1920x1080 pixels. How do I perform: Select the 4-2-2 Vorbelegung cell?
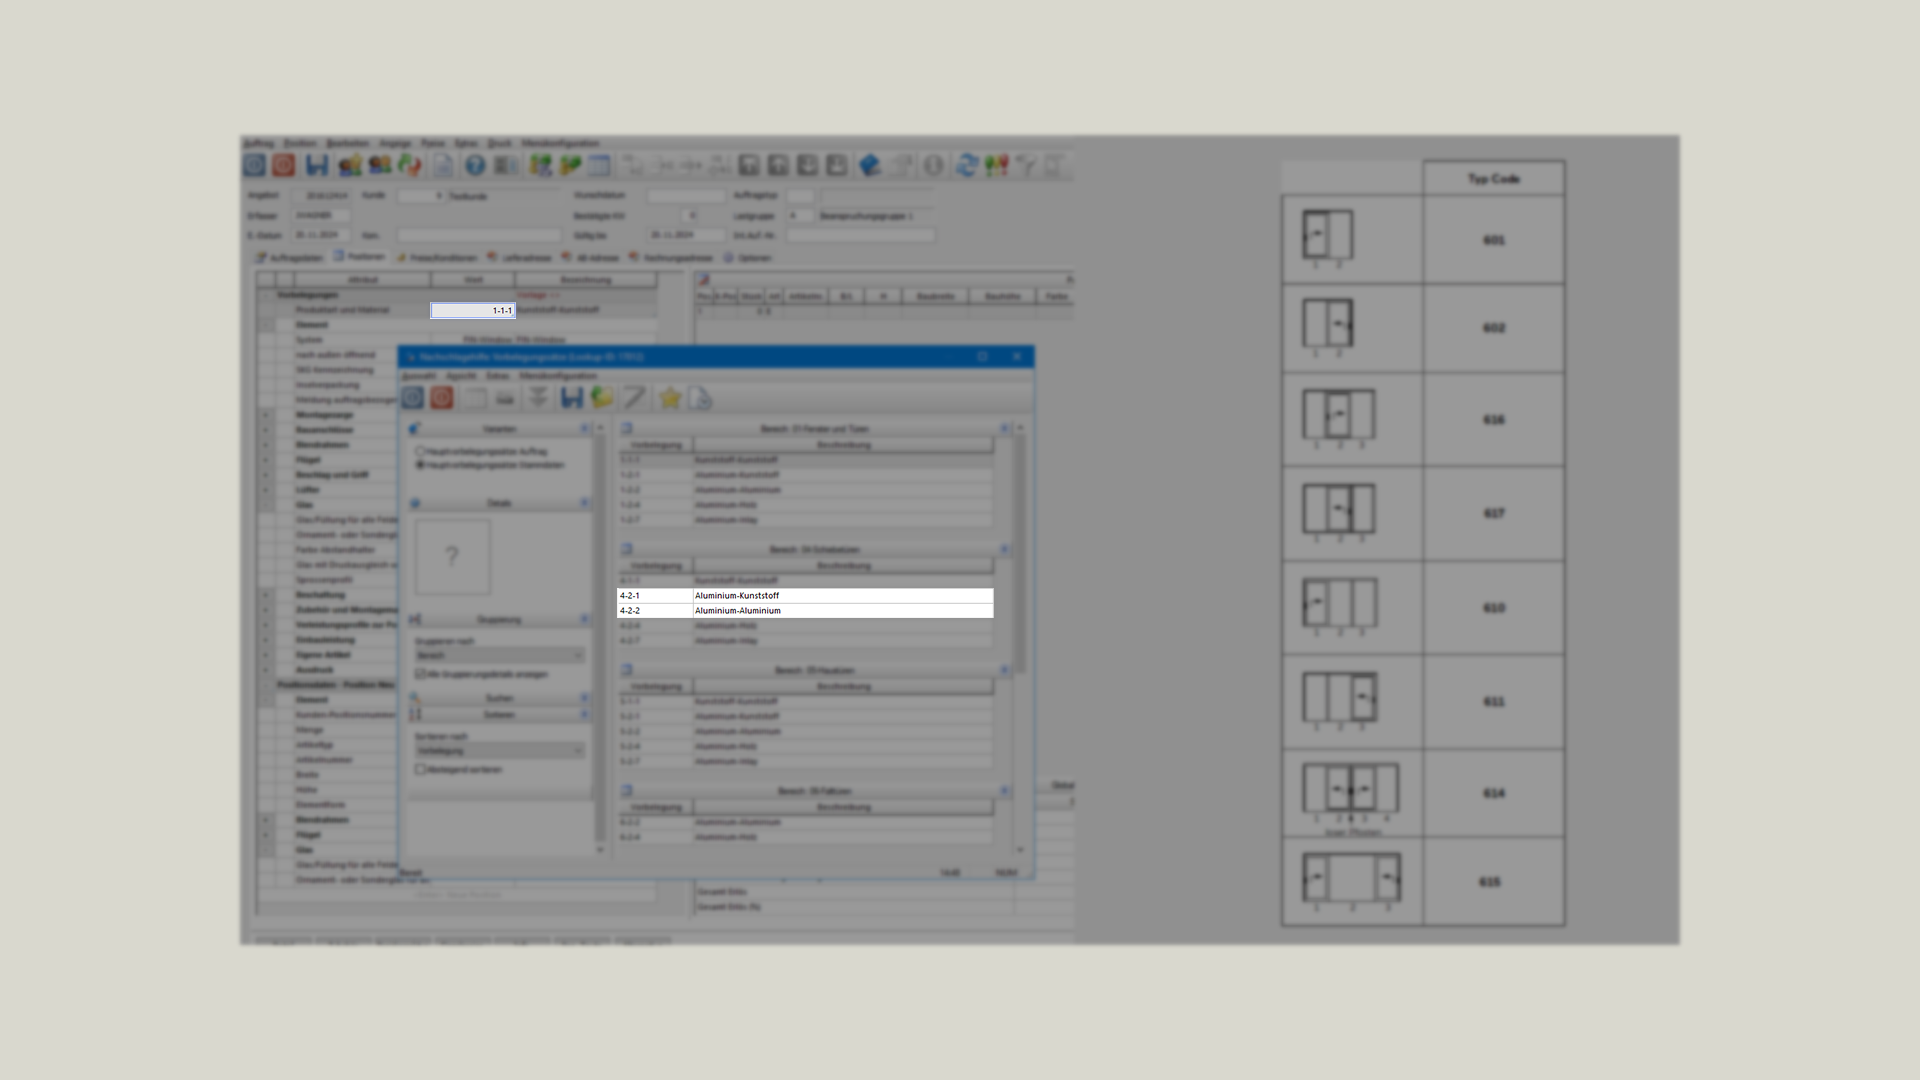pyautogui.click(x=655, y=611)
